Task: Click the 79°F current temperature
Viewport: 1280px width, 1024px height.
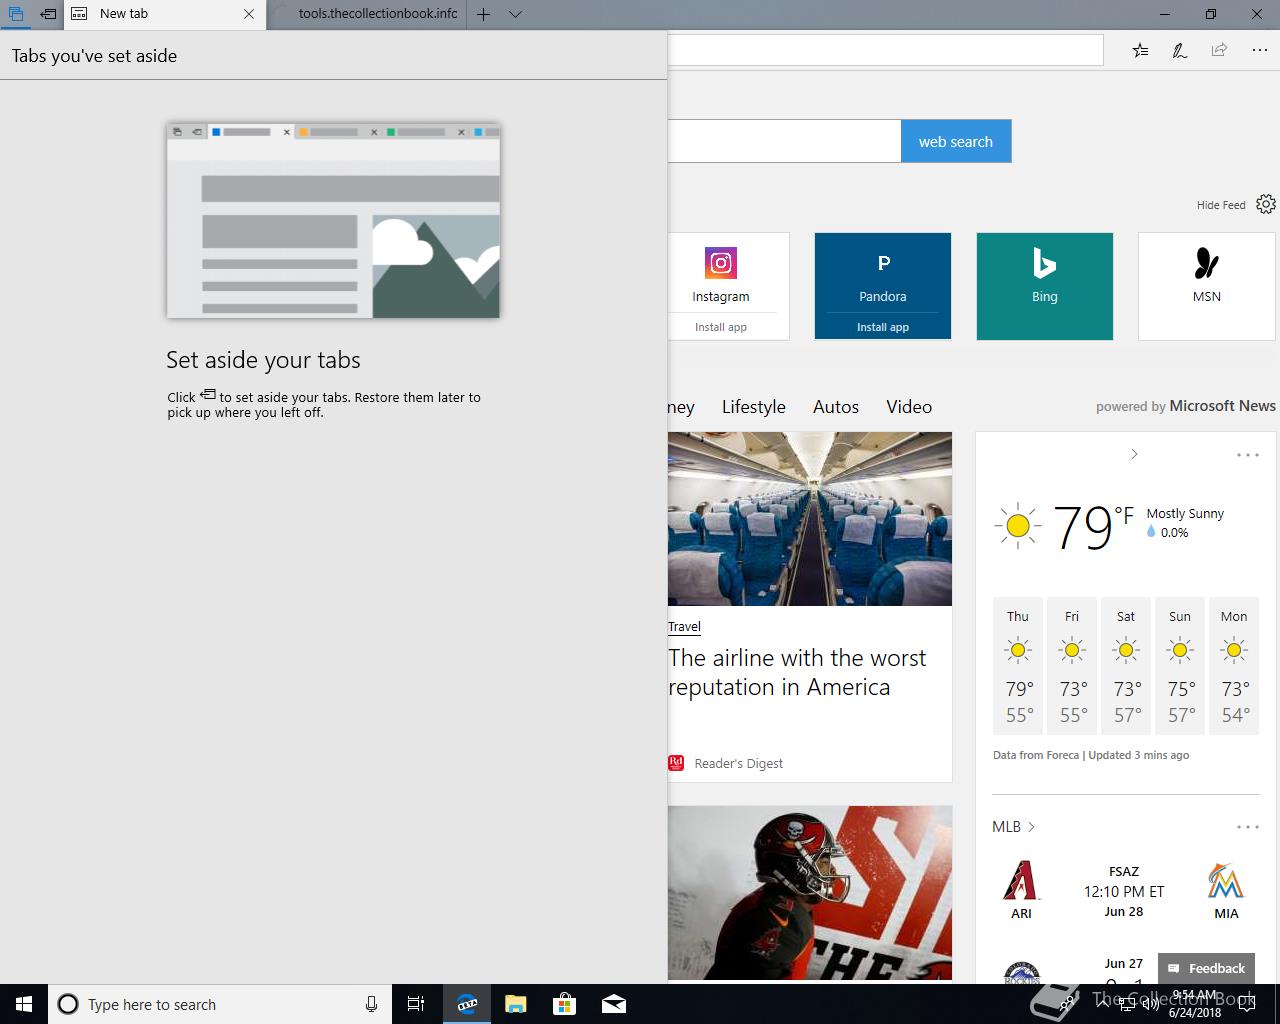Action: [x=1093, y=527]
